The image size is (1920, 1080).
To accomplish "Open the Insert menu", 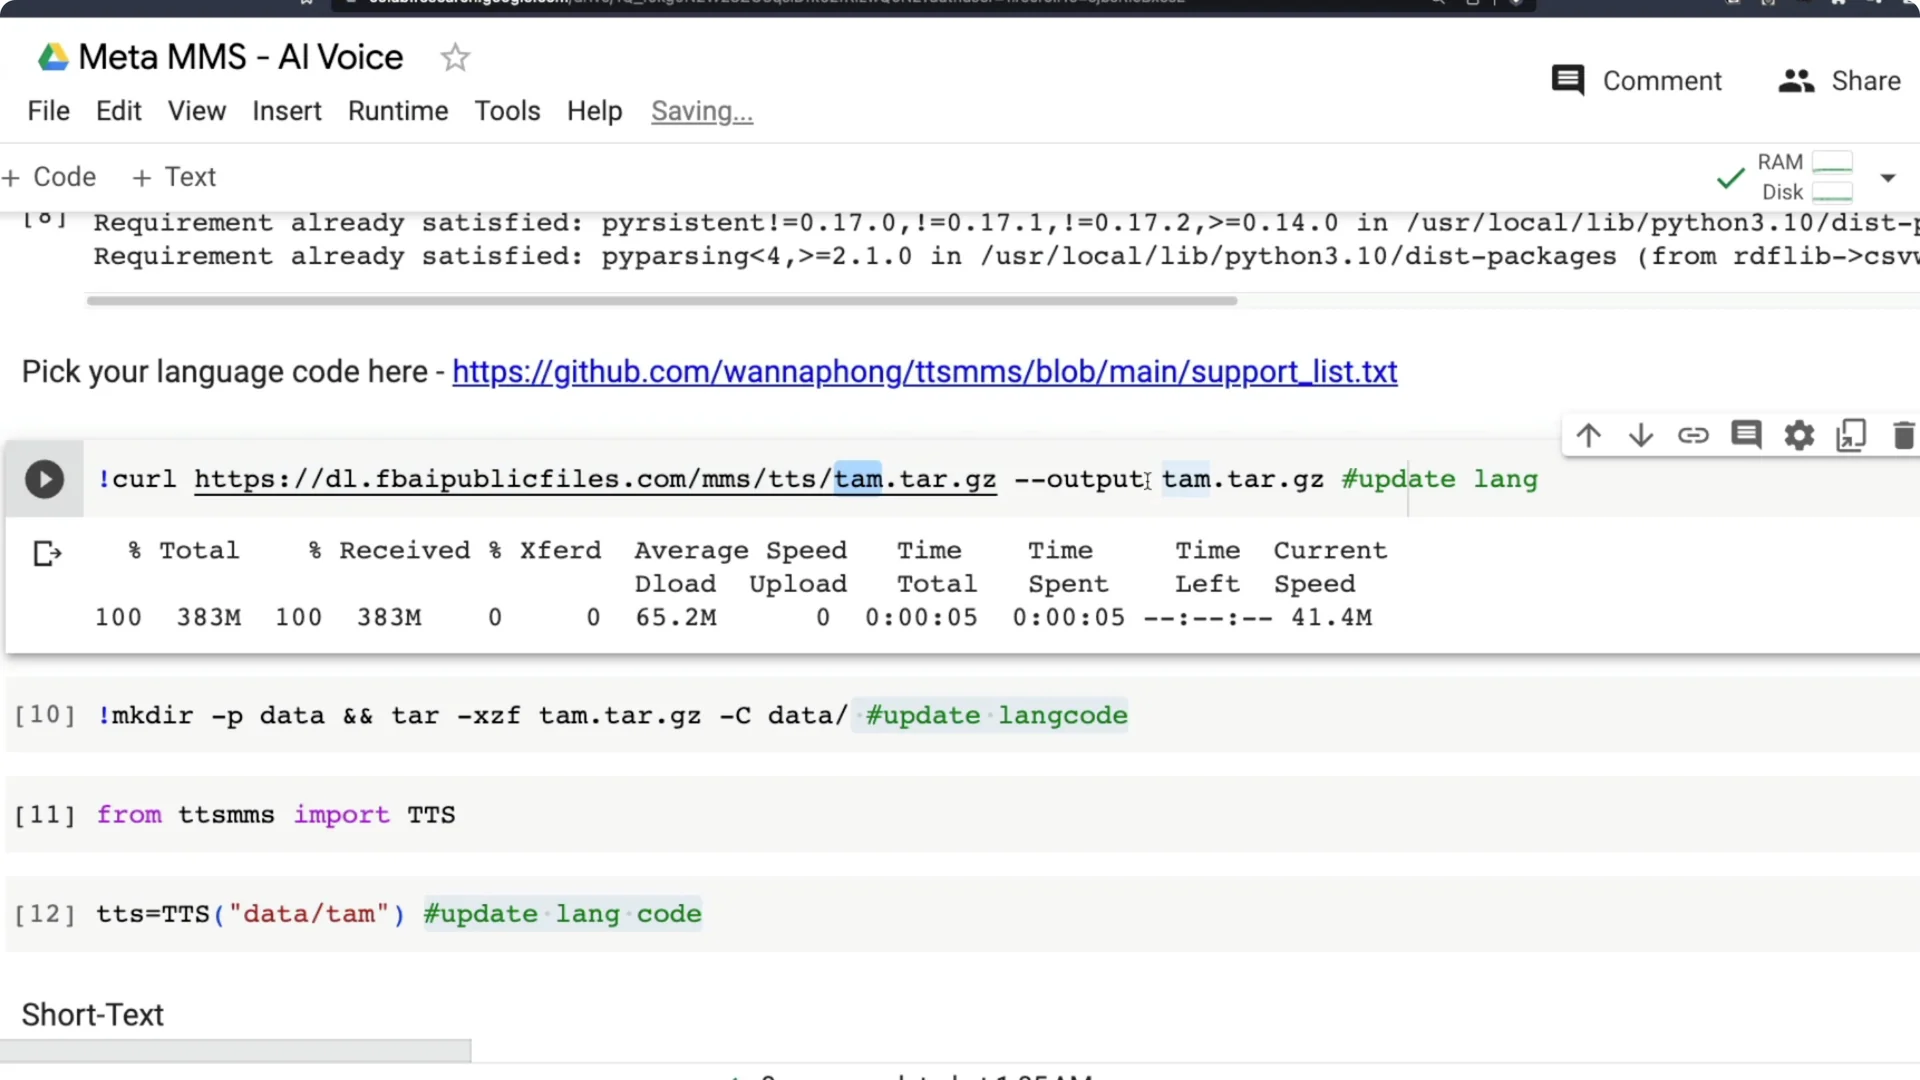I will point(287,111).
